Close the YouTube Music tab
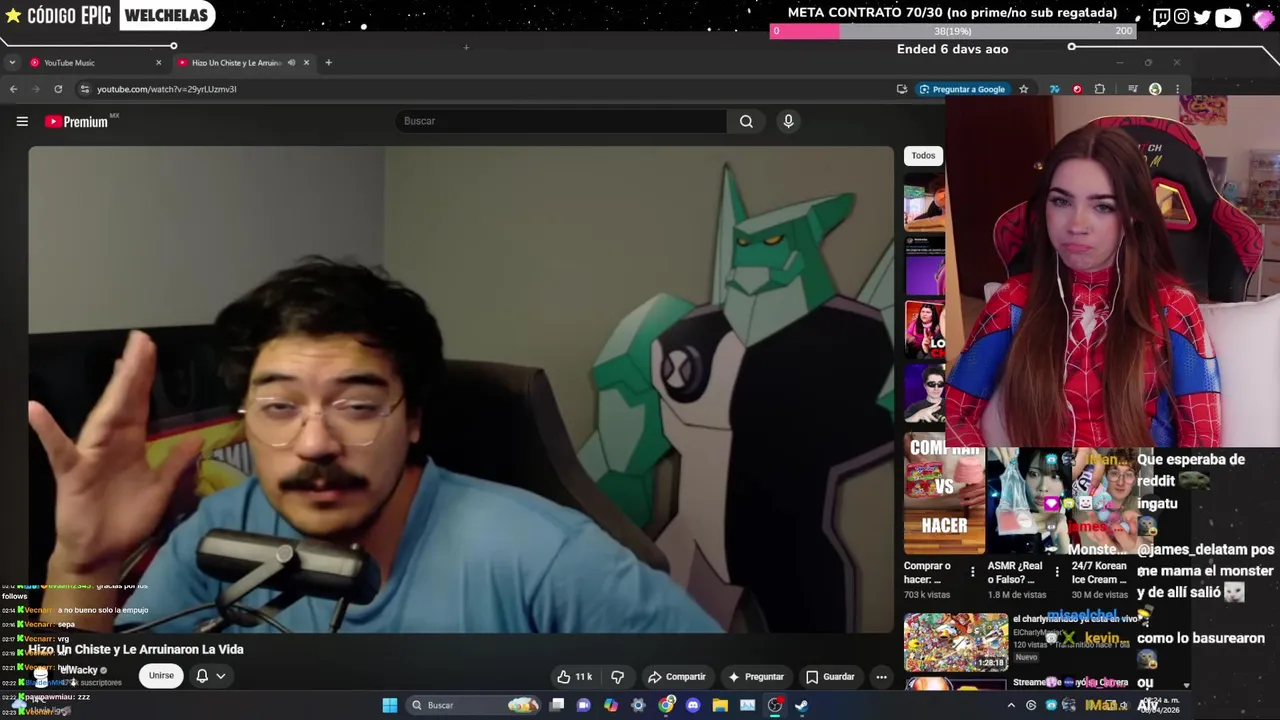This screenshot has height=720, width=1280. pyautogui.click(x=158, y=63)
